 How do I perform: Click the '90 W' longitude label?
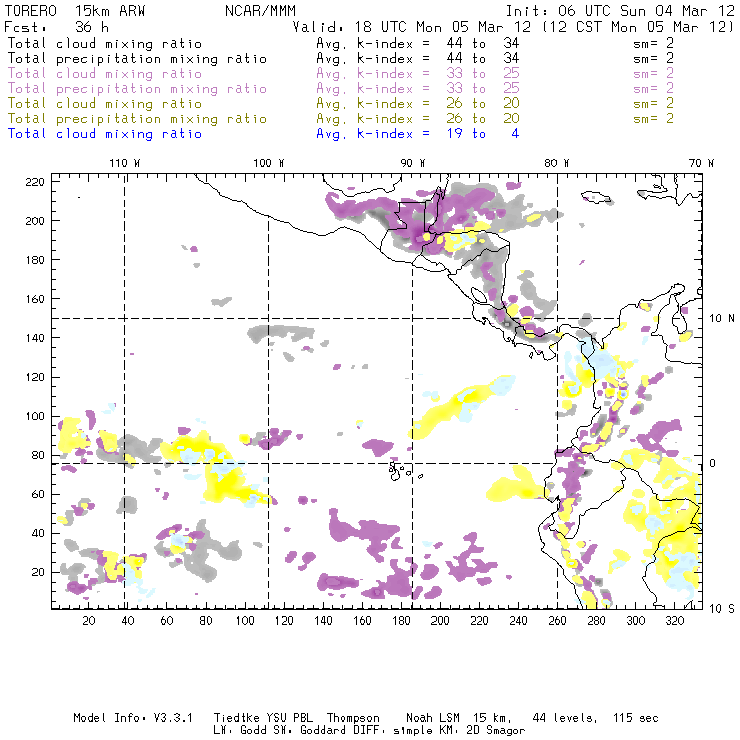click(x=413, y=163)
